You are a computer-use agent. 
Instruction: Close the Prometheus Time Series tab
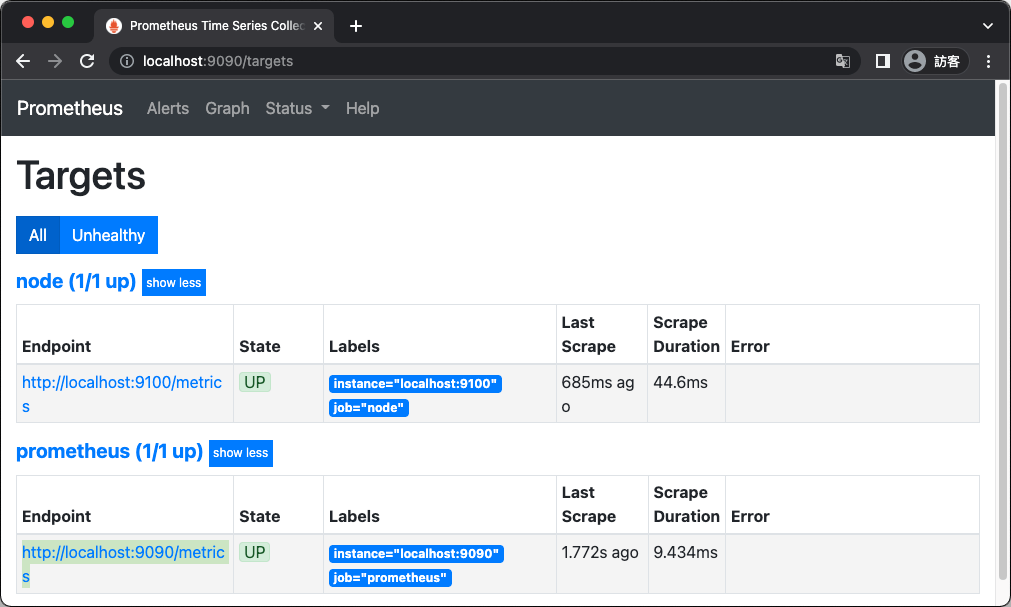318,26
